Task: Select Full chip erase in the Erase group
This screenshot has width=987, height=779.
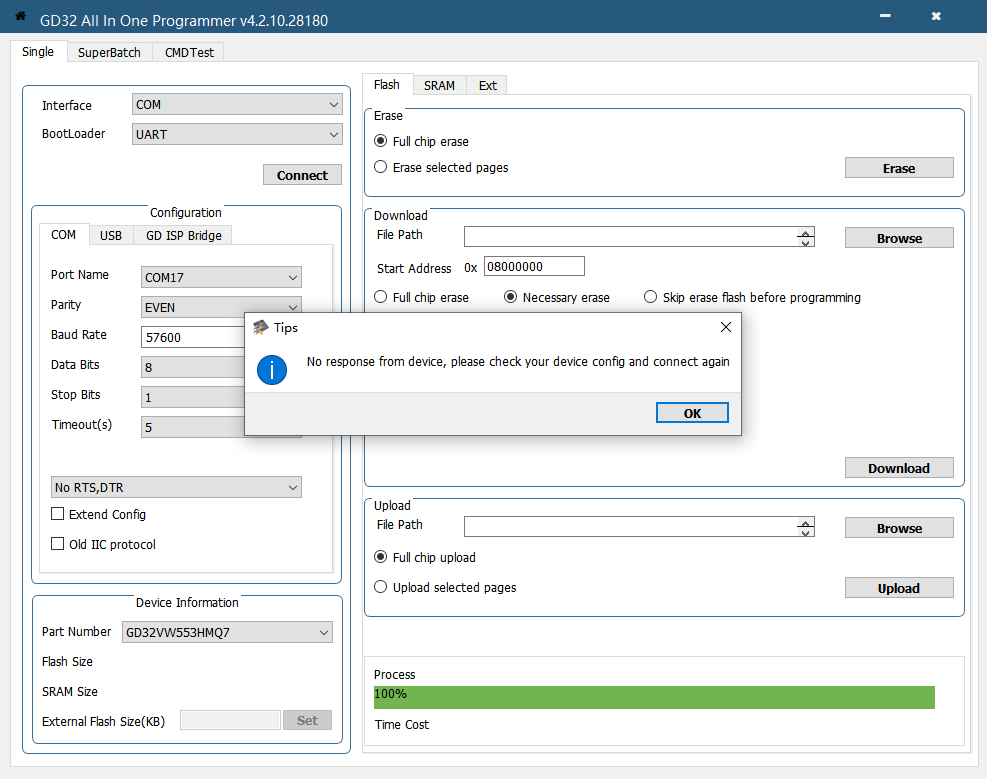Action: 380,141
